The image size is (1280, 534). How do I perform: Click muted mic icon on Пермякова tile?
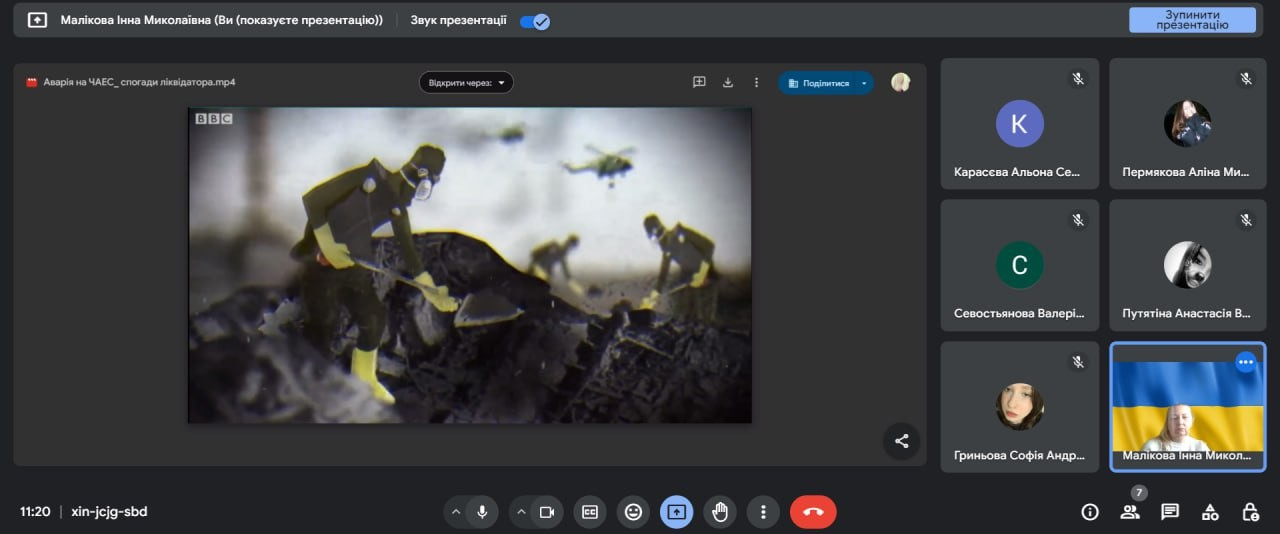[1246, 78]
